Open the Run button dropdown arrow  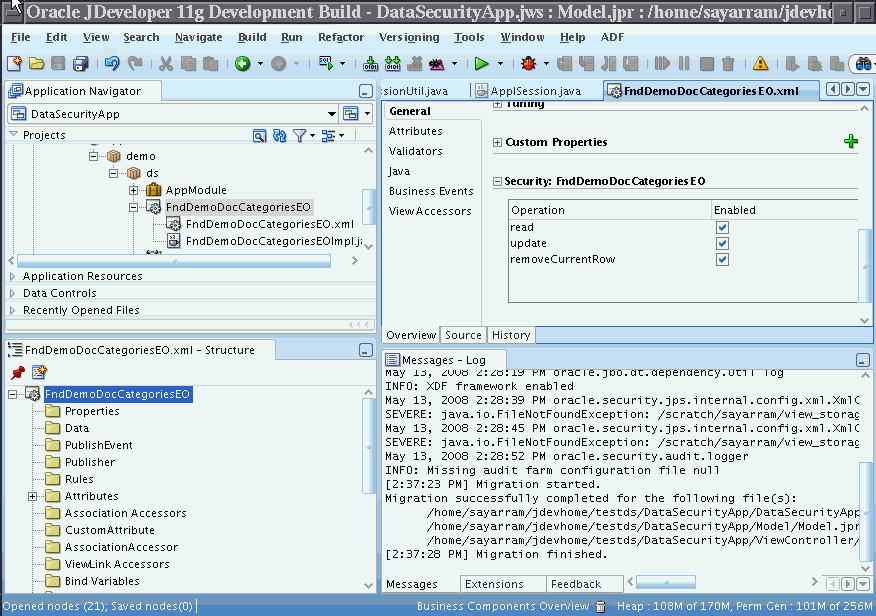500,64
